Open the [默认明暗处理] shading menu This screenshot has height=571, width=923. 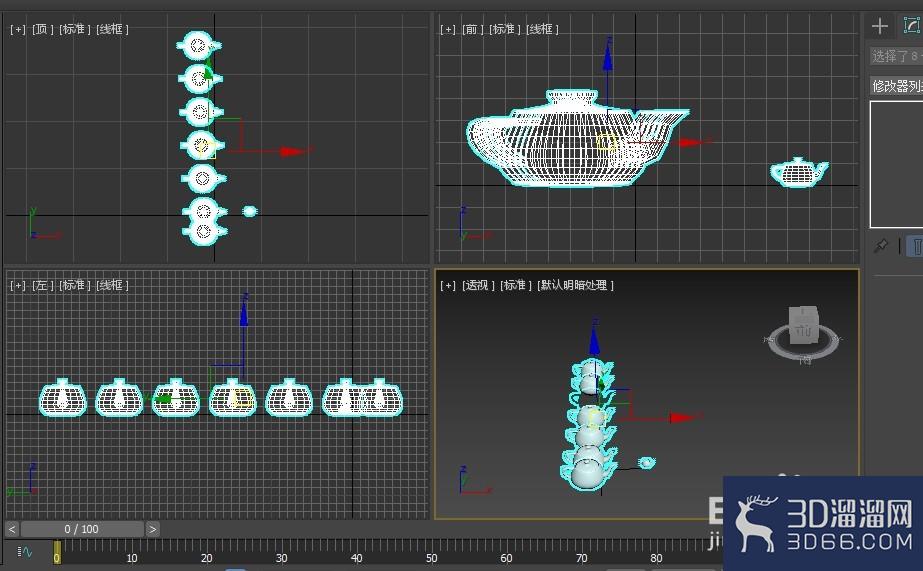click(575, 285)
